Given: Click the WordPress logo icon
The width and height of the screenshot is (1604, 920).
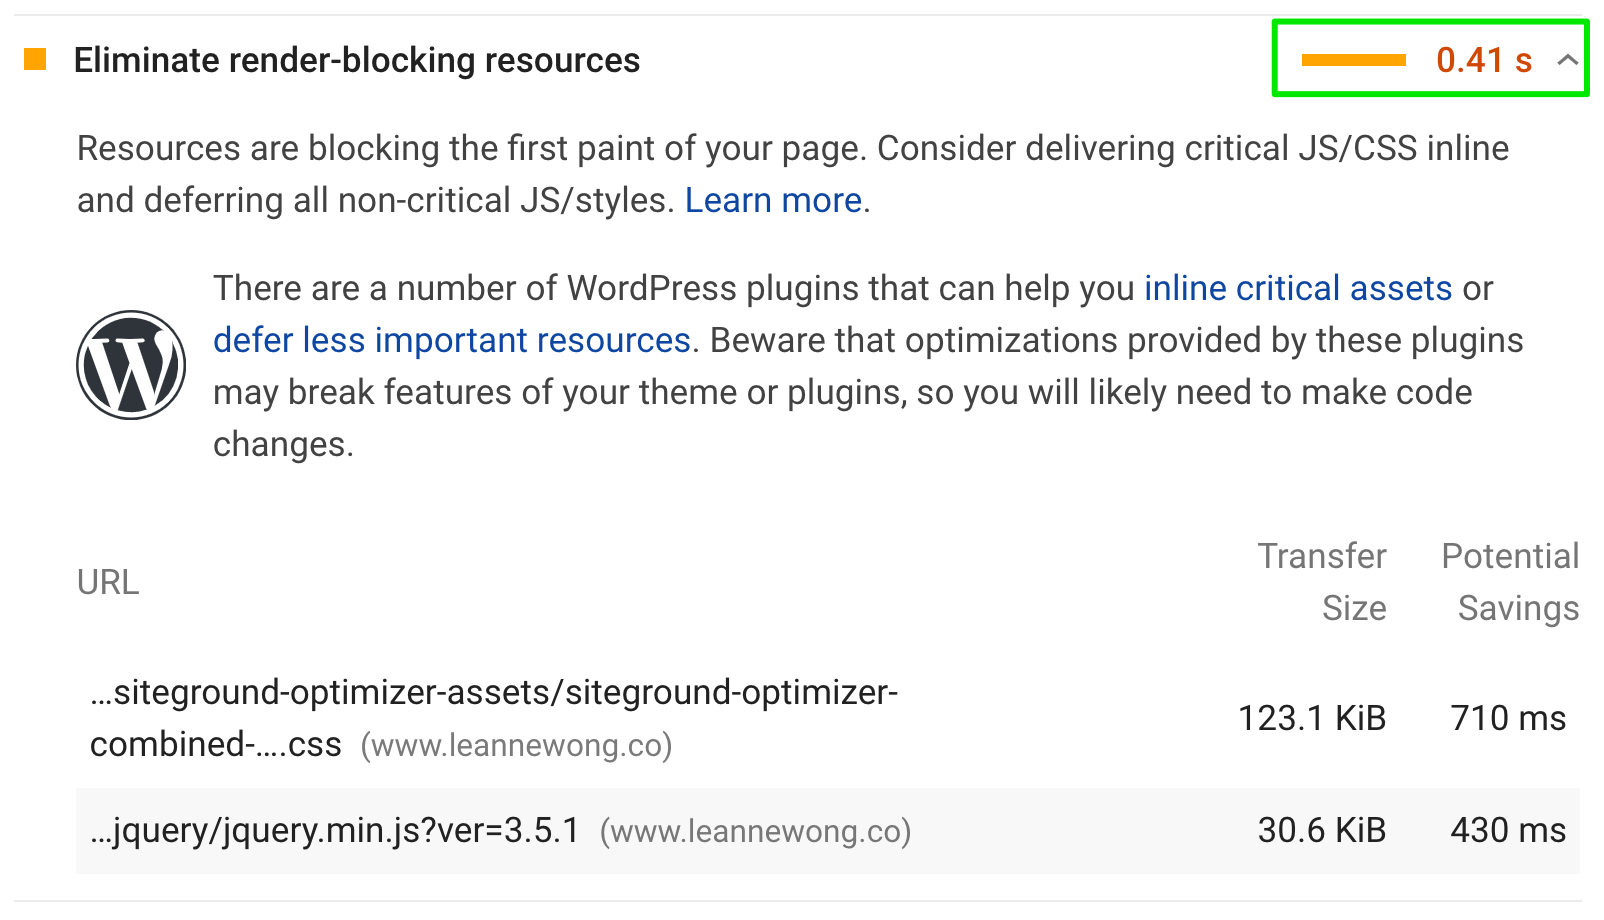Looking at the screenshot, I should click(131, 365).
